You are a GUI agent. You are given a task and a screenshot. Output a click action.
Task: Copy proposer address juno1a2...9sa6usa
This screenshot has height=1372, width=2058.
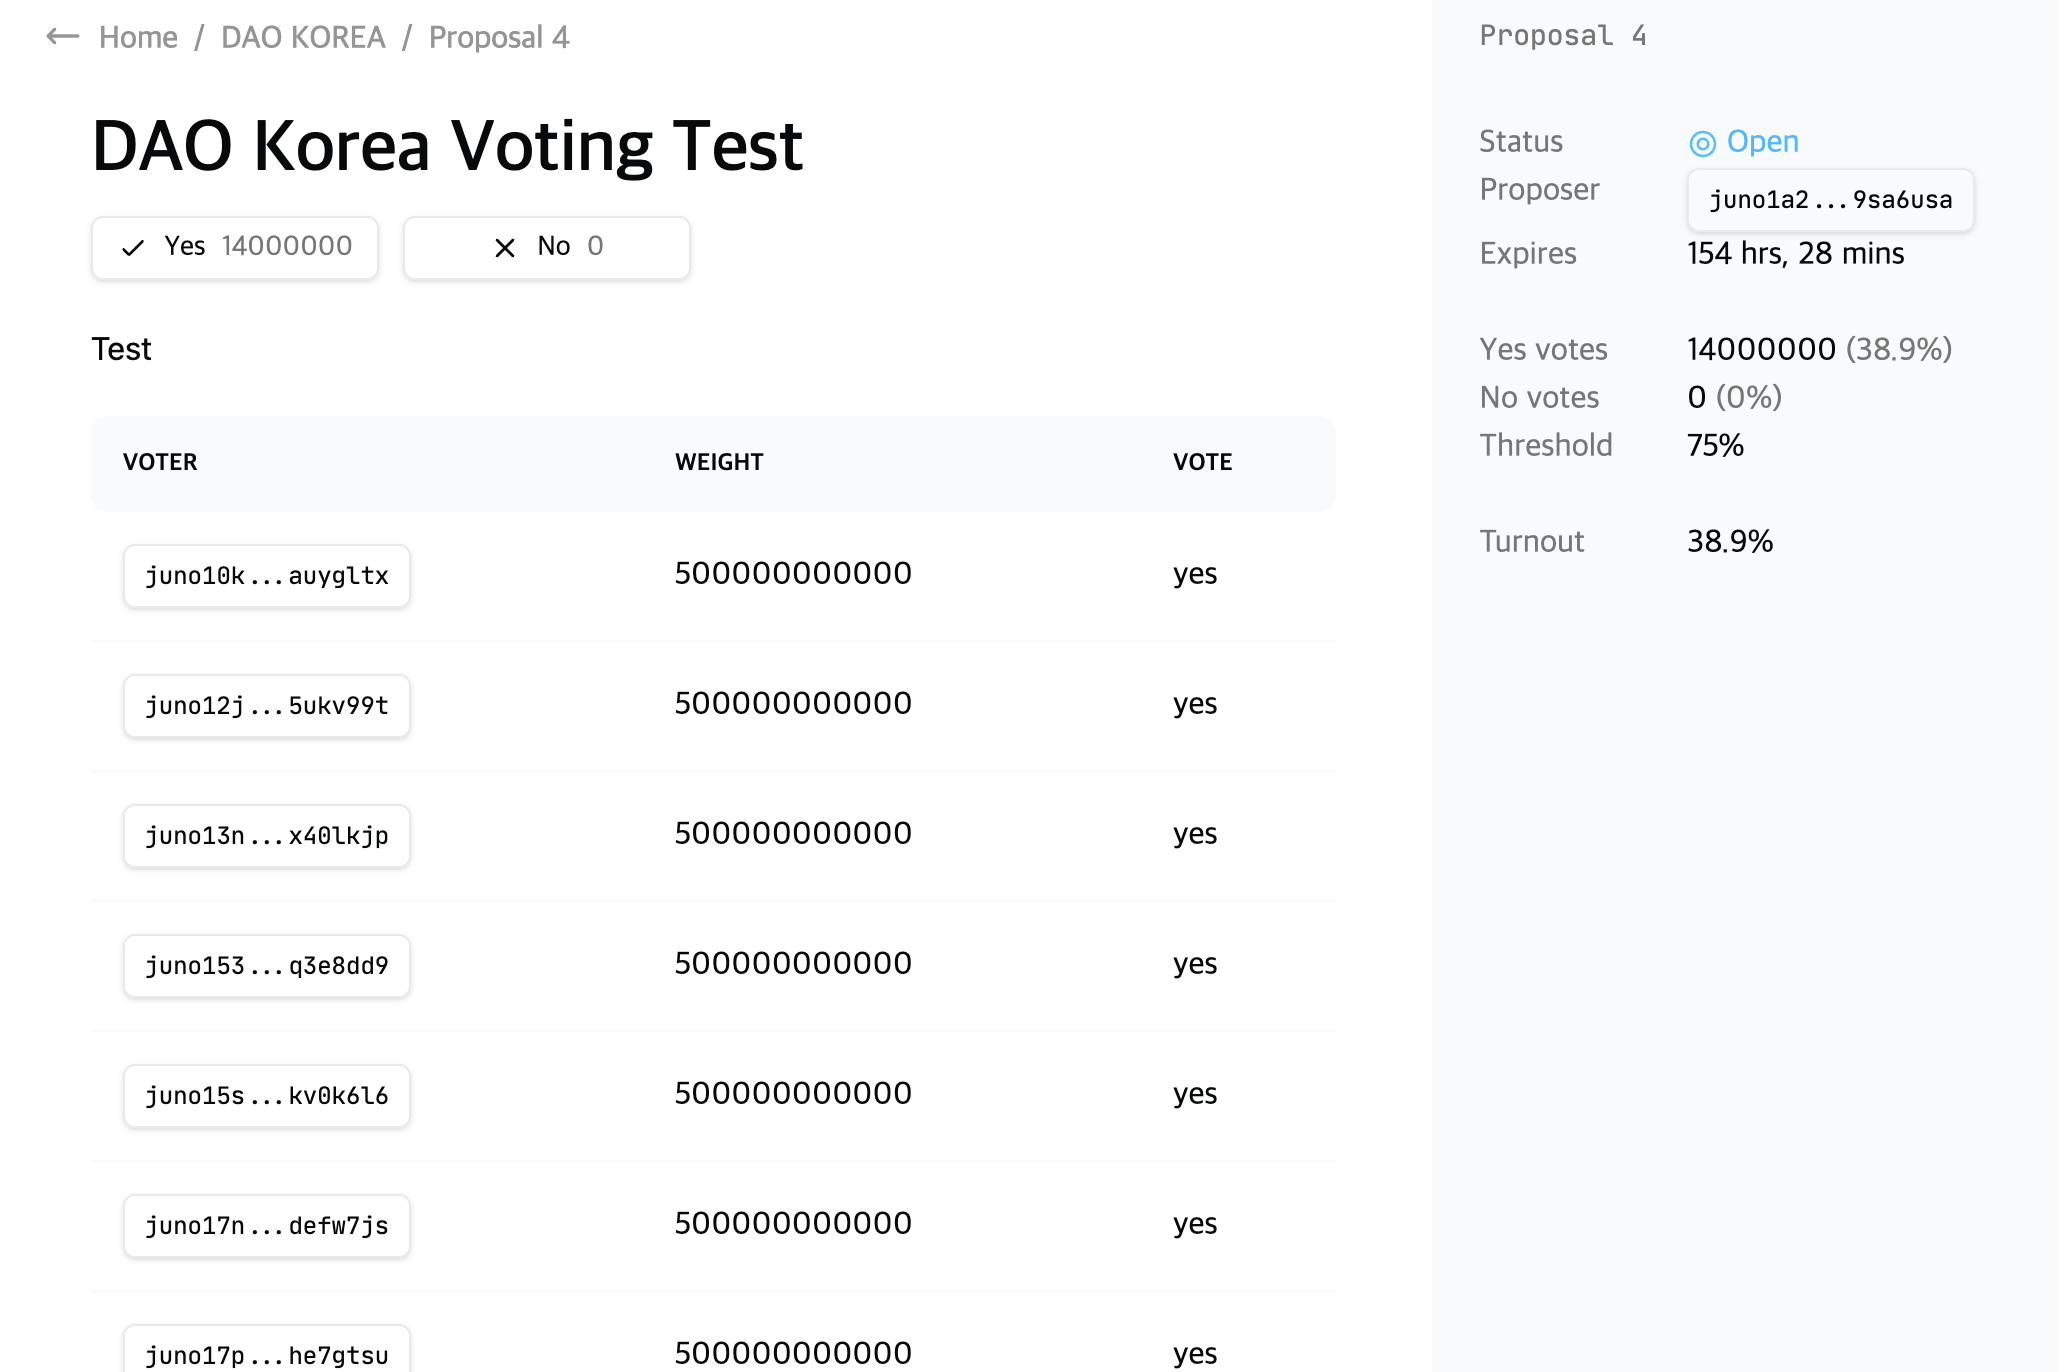tap(1830, 200)
